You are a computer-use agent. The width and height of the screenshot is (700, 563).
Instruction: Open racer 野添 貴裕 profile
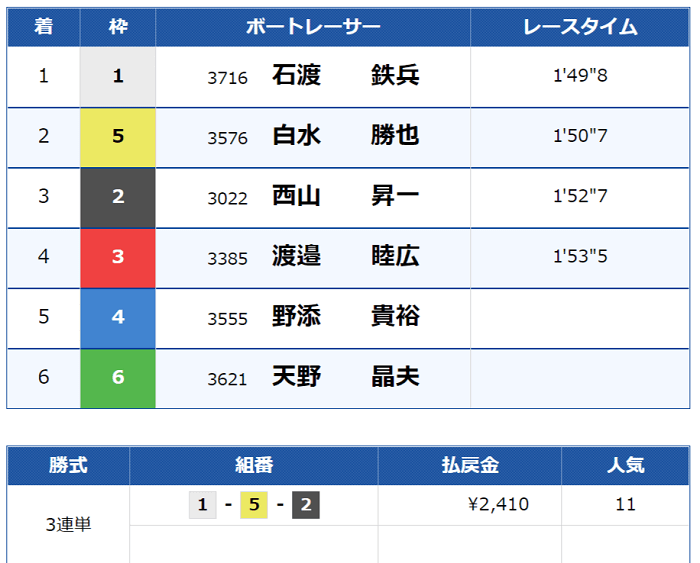pos(345,317)
